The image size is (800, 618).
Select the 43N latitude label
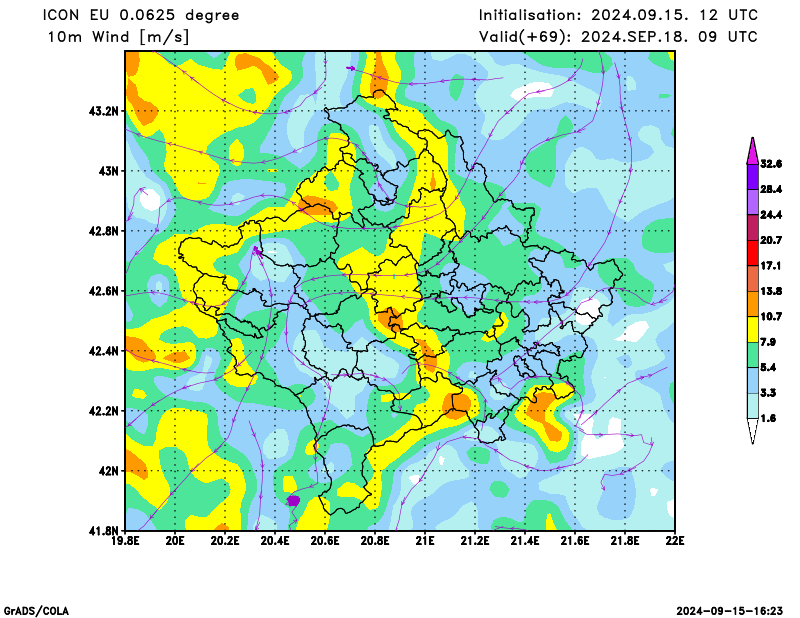pyautogui.click(x=108, y=171)
